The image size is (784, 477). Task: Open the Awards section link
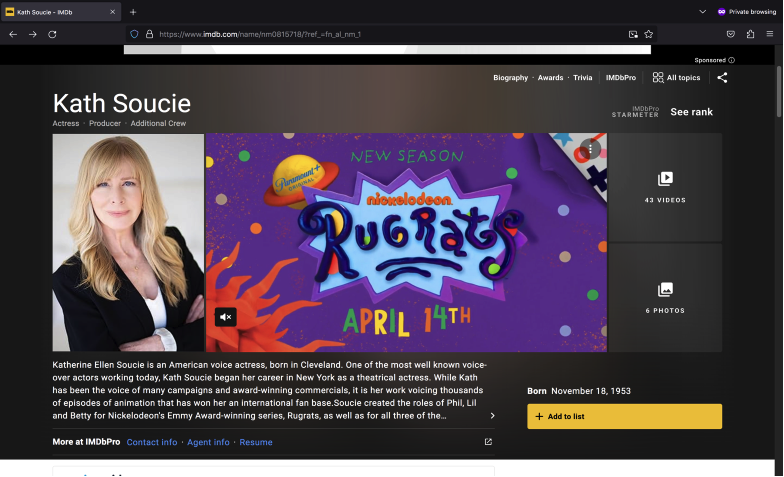550,77
